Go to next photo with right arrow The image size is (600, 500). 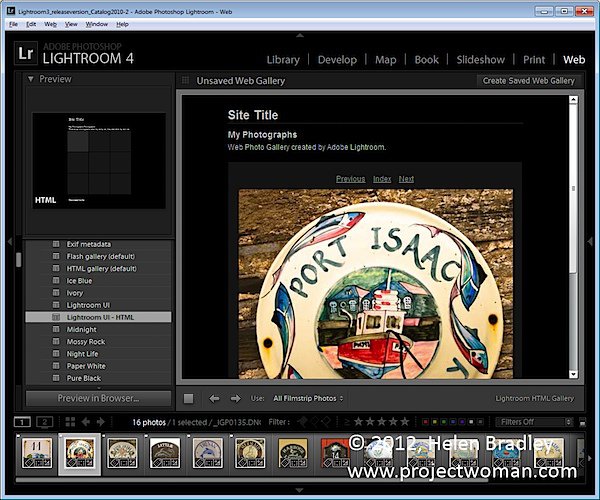pyautogui.click(x=235, y=399)
